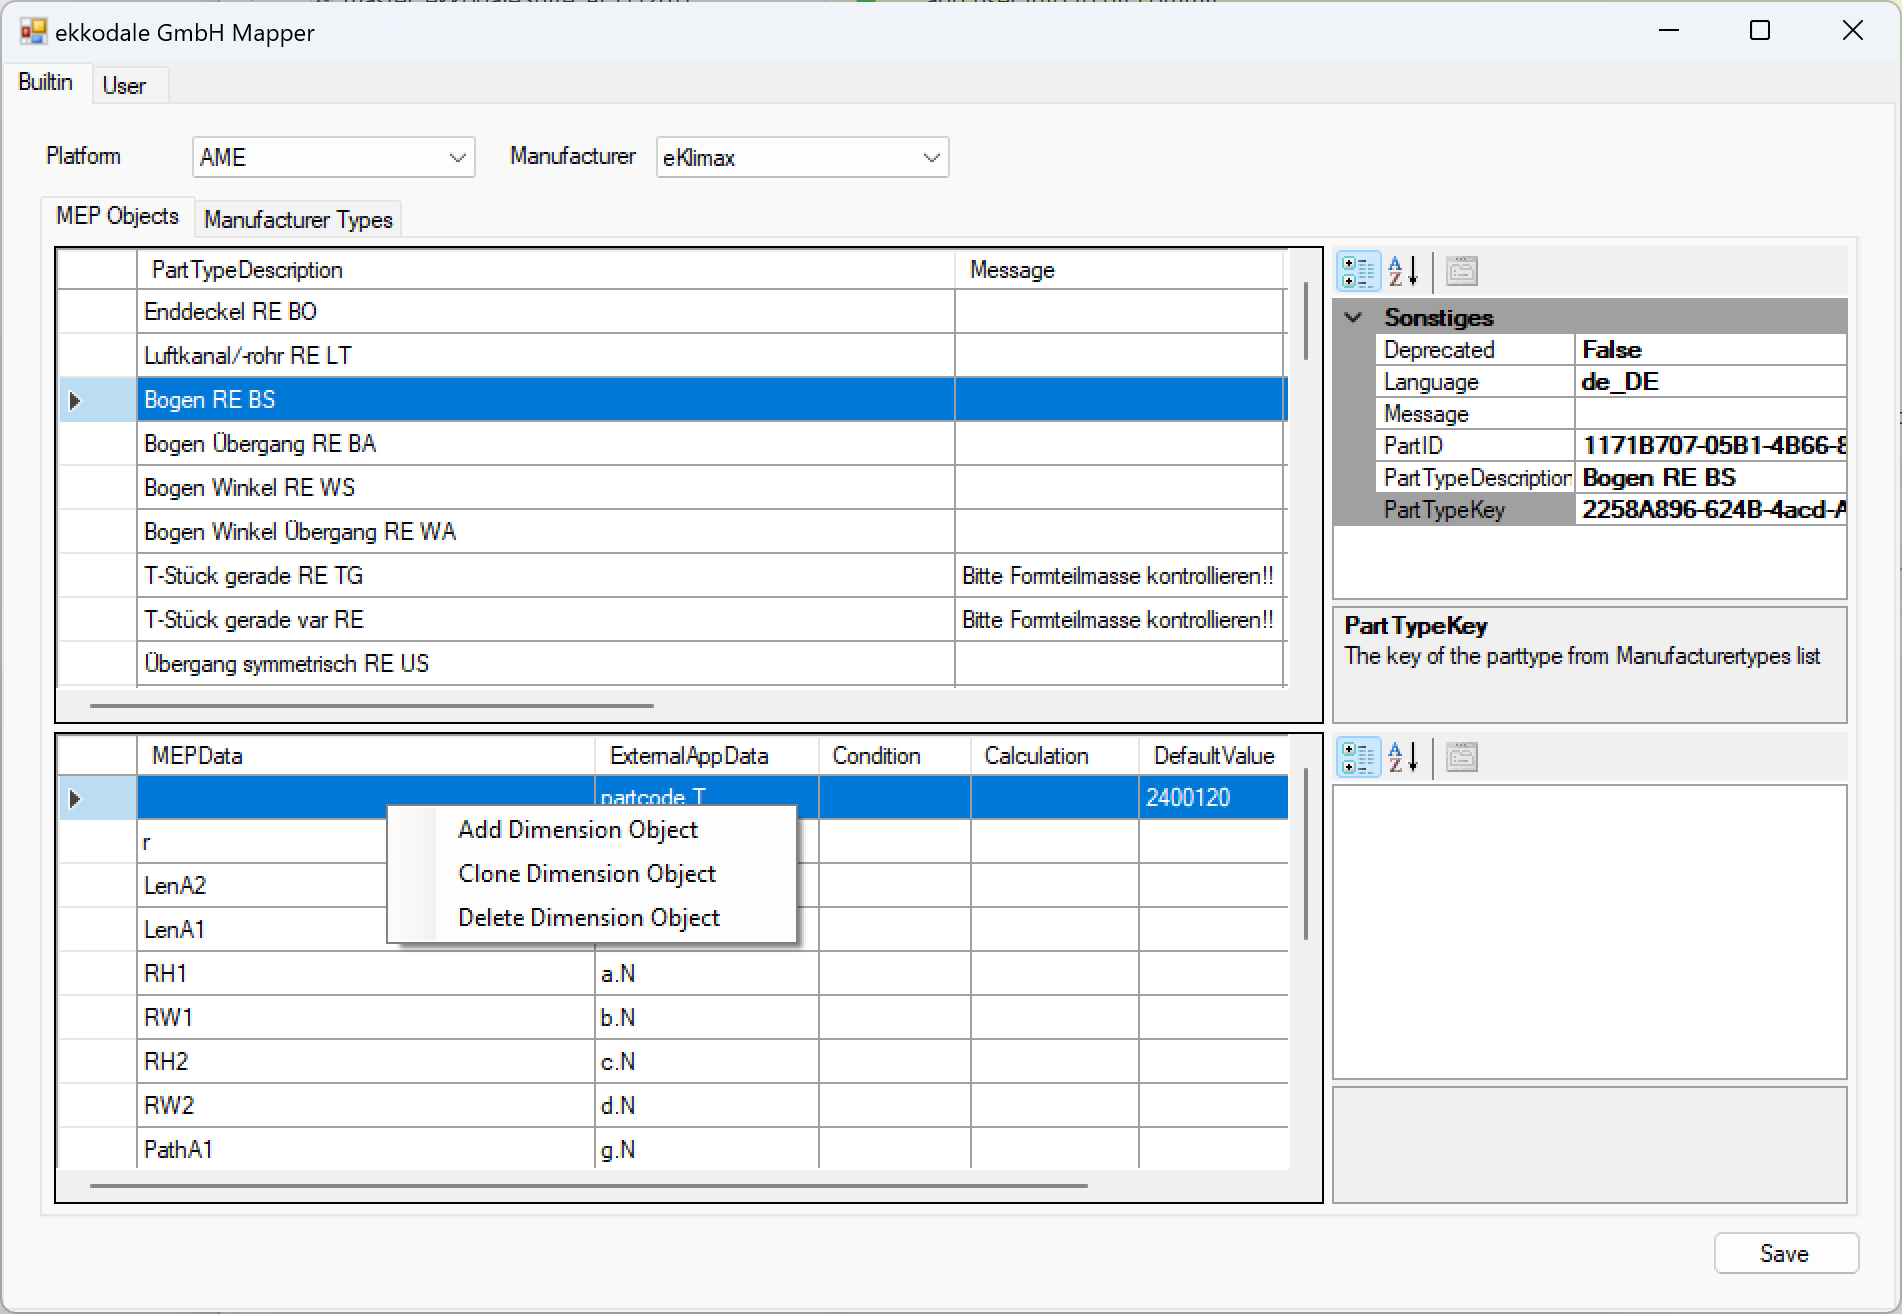The width and height of the screenshot is (1902, 1314).
Task: Click the empty Message property value field
Action: [1710, 414]
